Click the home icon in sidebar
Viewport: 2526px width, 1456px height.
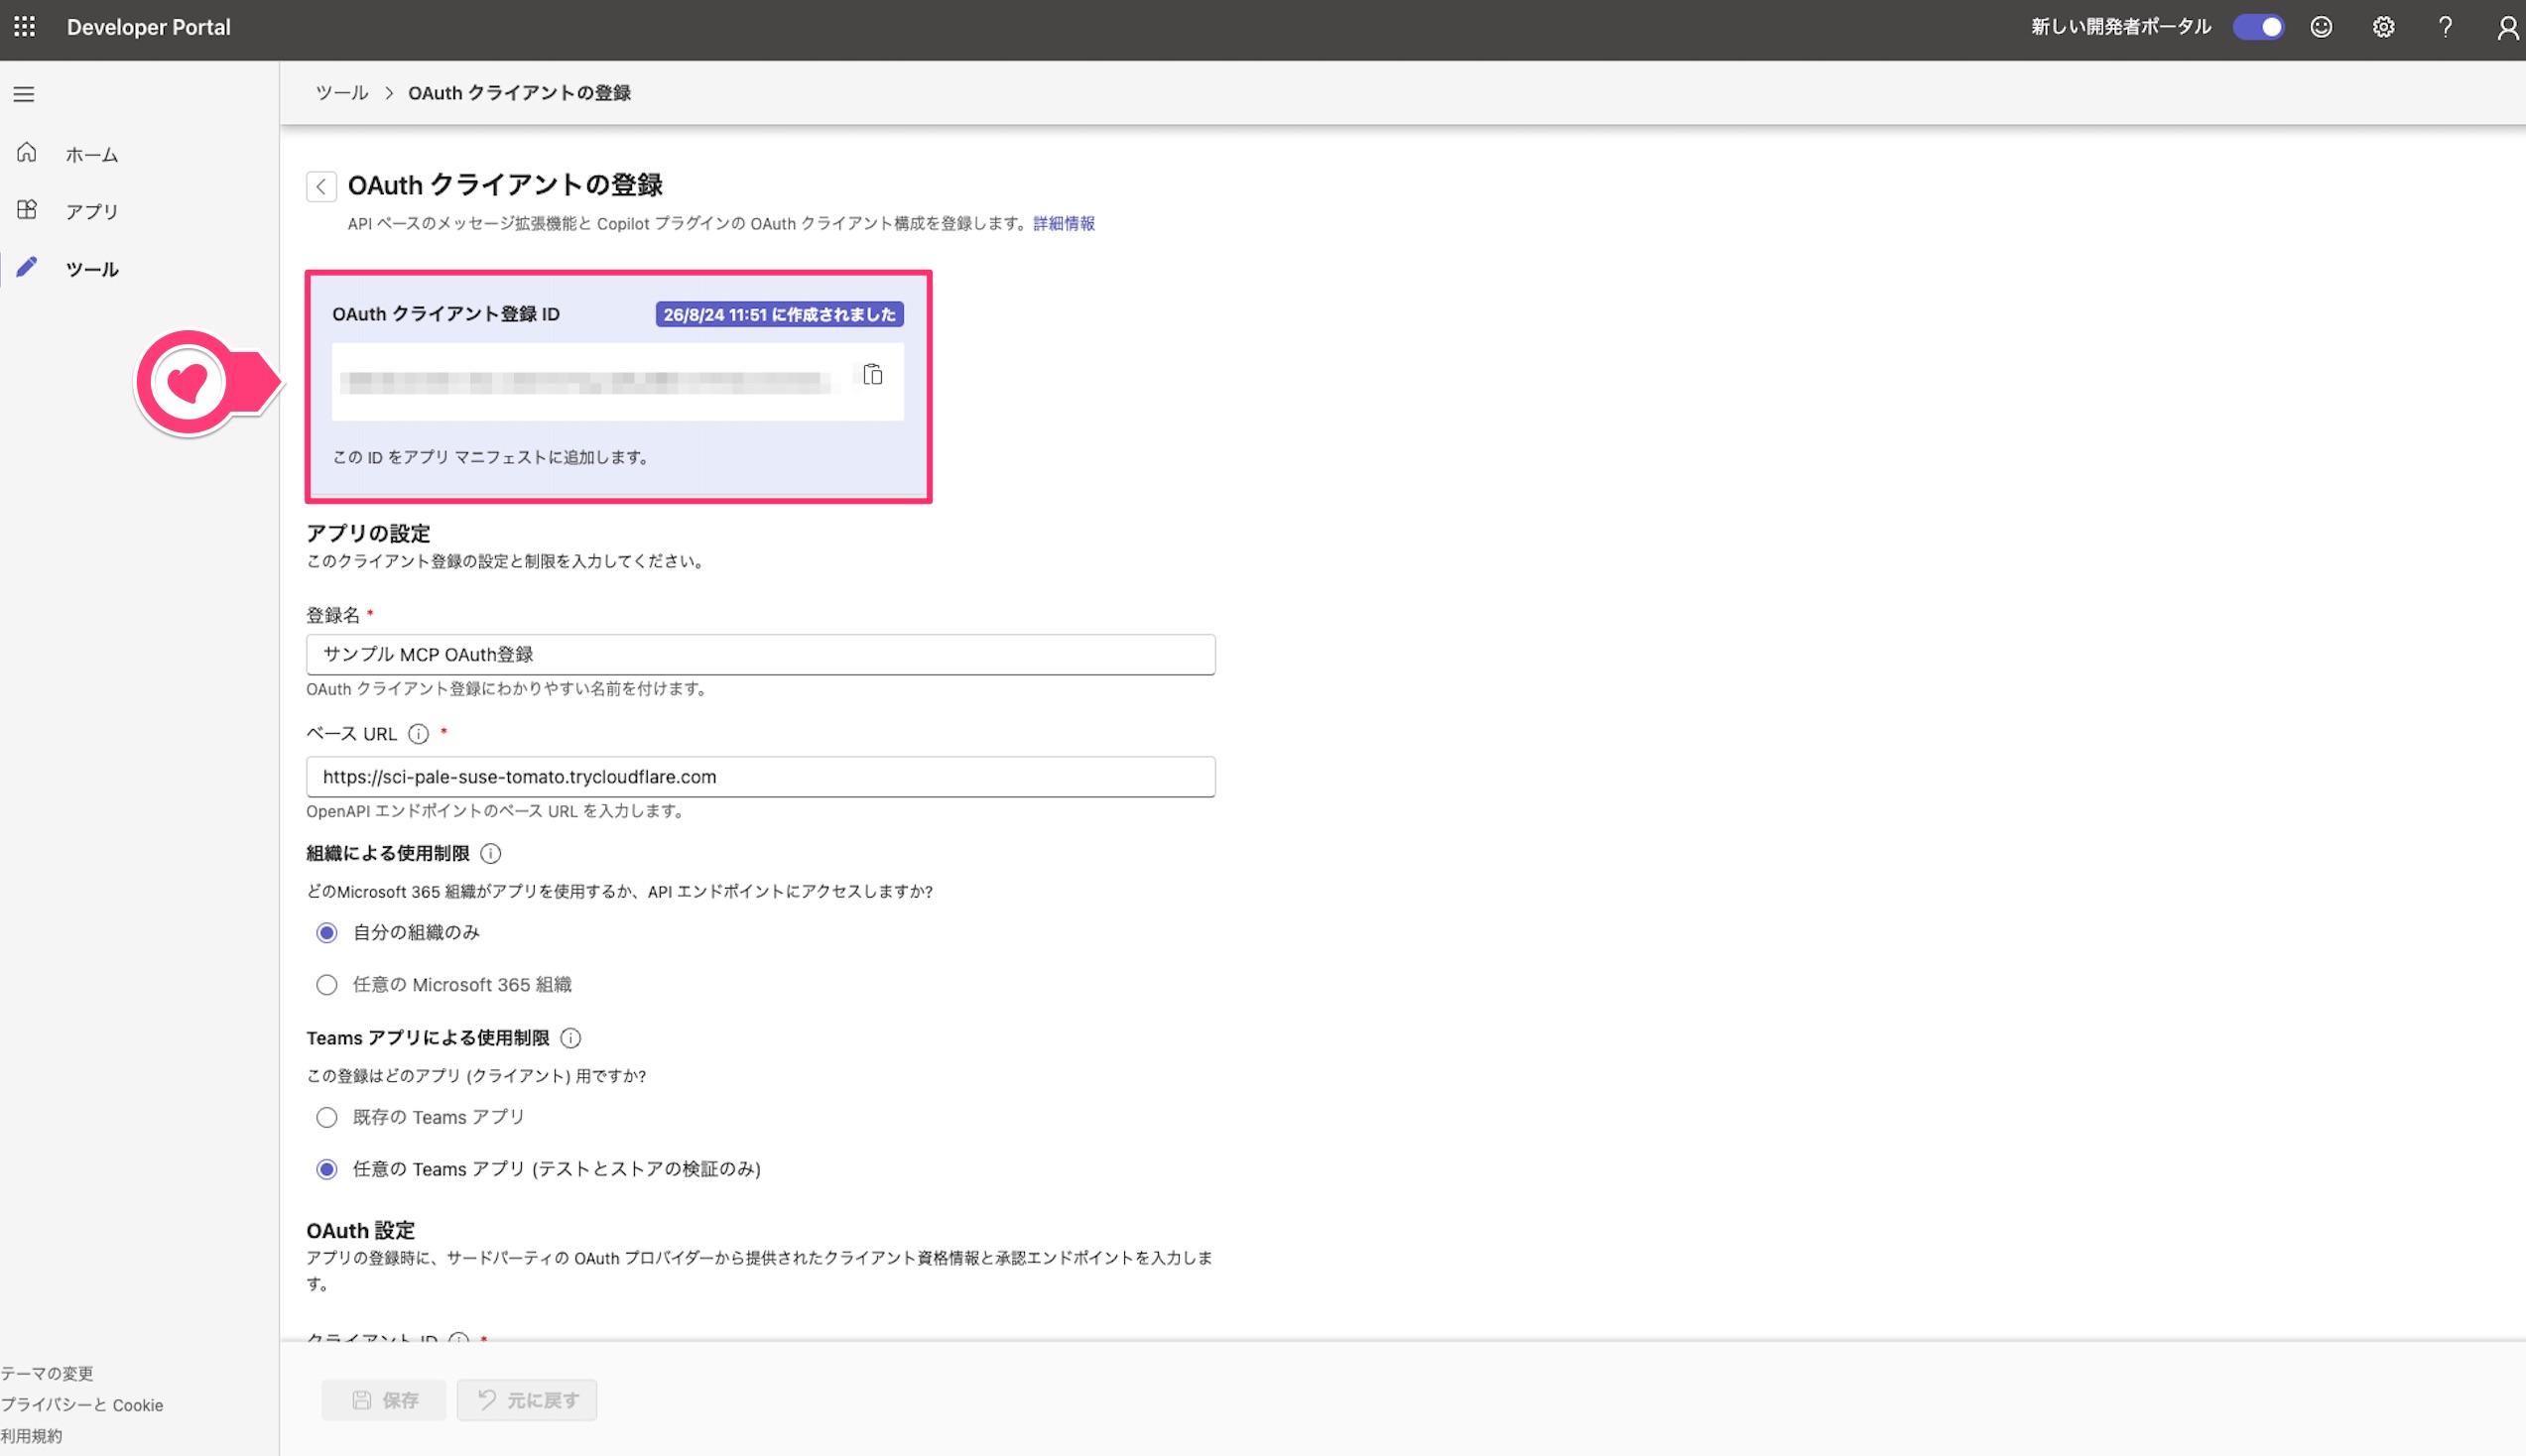(27, 152)
